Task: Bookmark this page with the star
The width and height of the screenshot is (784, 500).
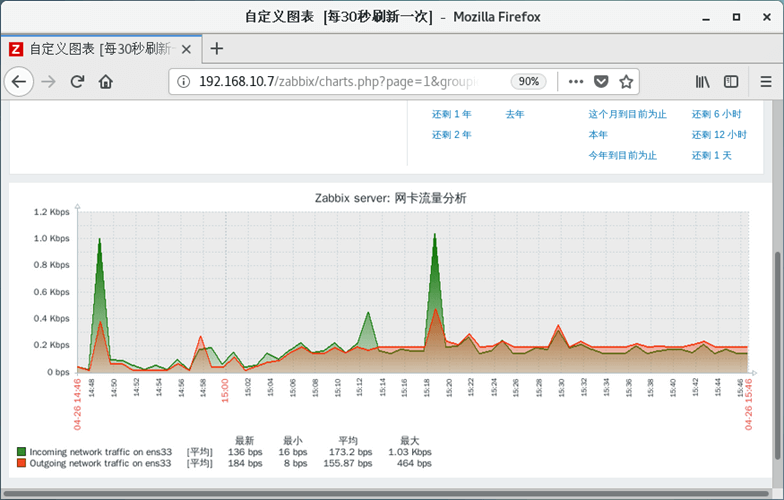Action: coord(626,82)
